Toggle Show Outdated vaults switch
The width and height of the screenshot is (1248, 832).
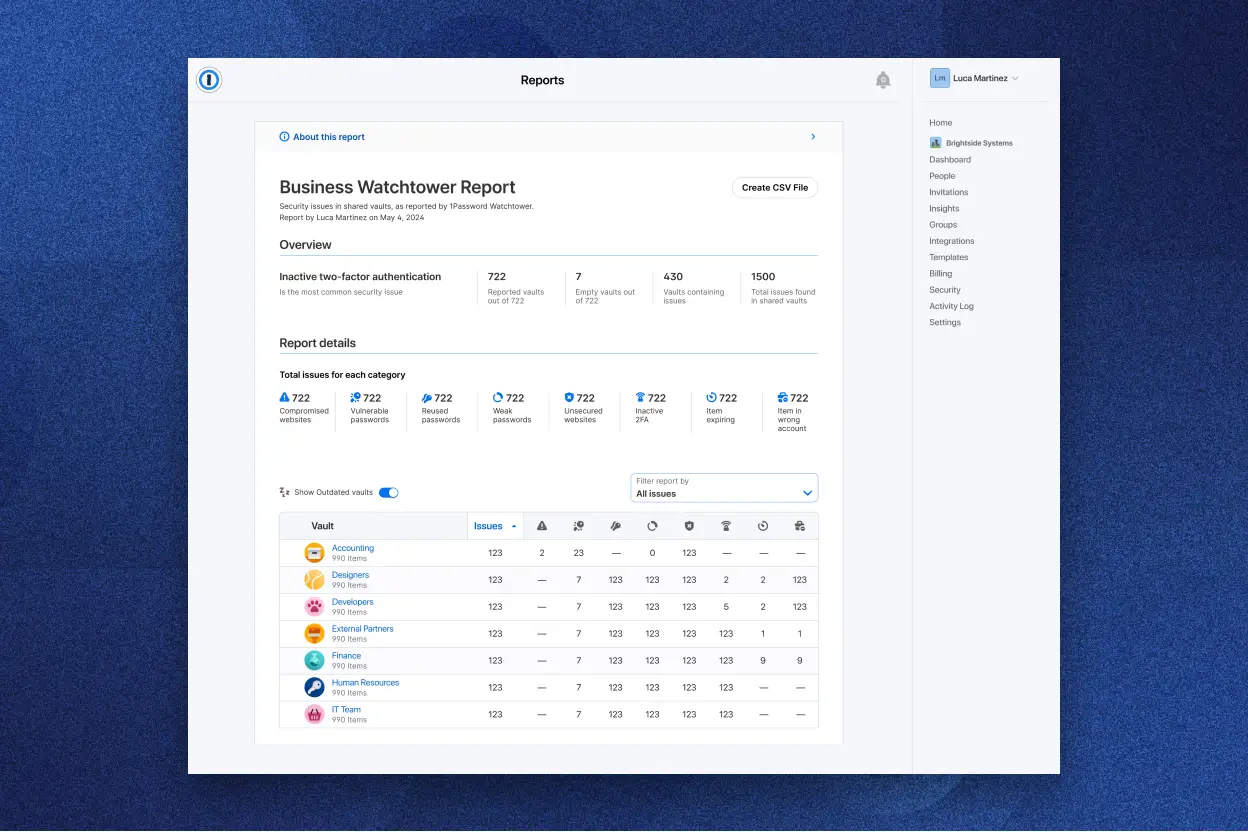(x=388, y=492)
